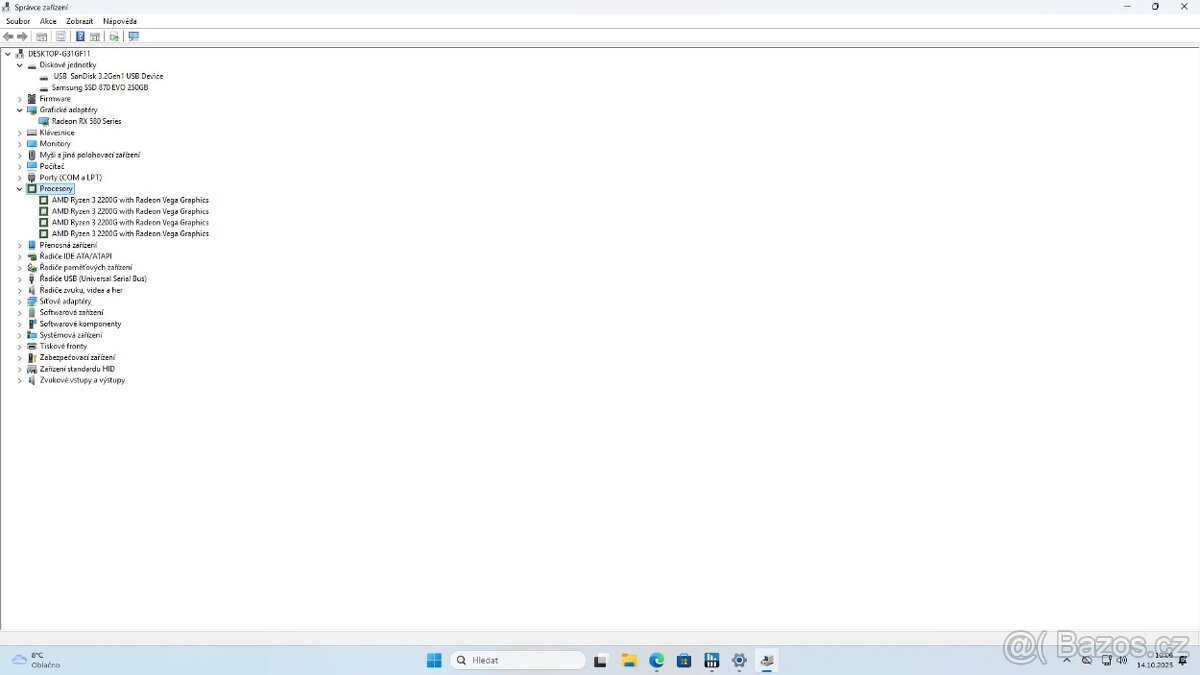
Task: Click the Help toolbar icon with question mark
Action: point(80,37)
